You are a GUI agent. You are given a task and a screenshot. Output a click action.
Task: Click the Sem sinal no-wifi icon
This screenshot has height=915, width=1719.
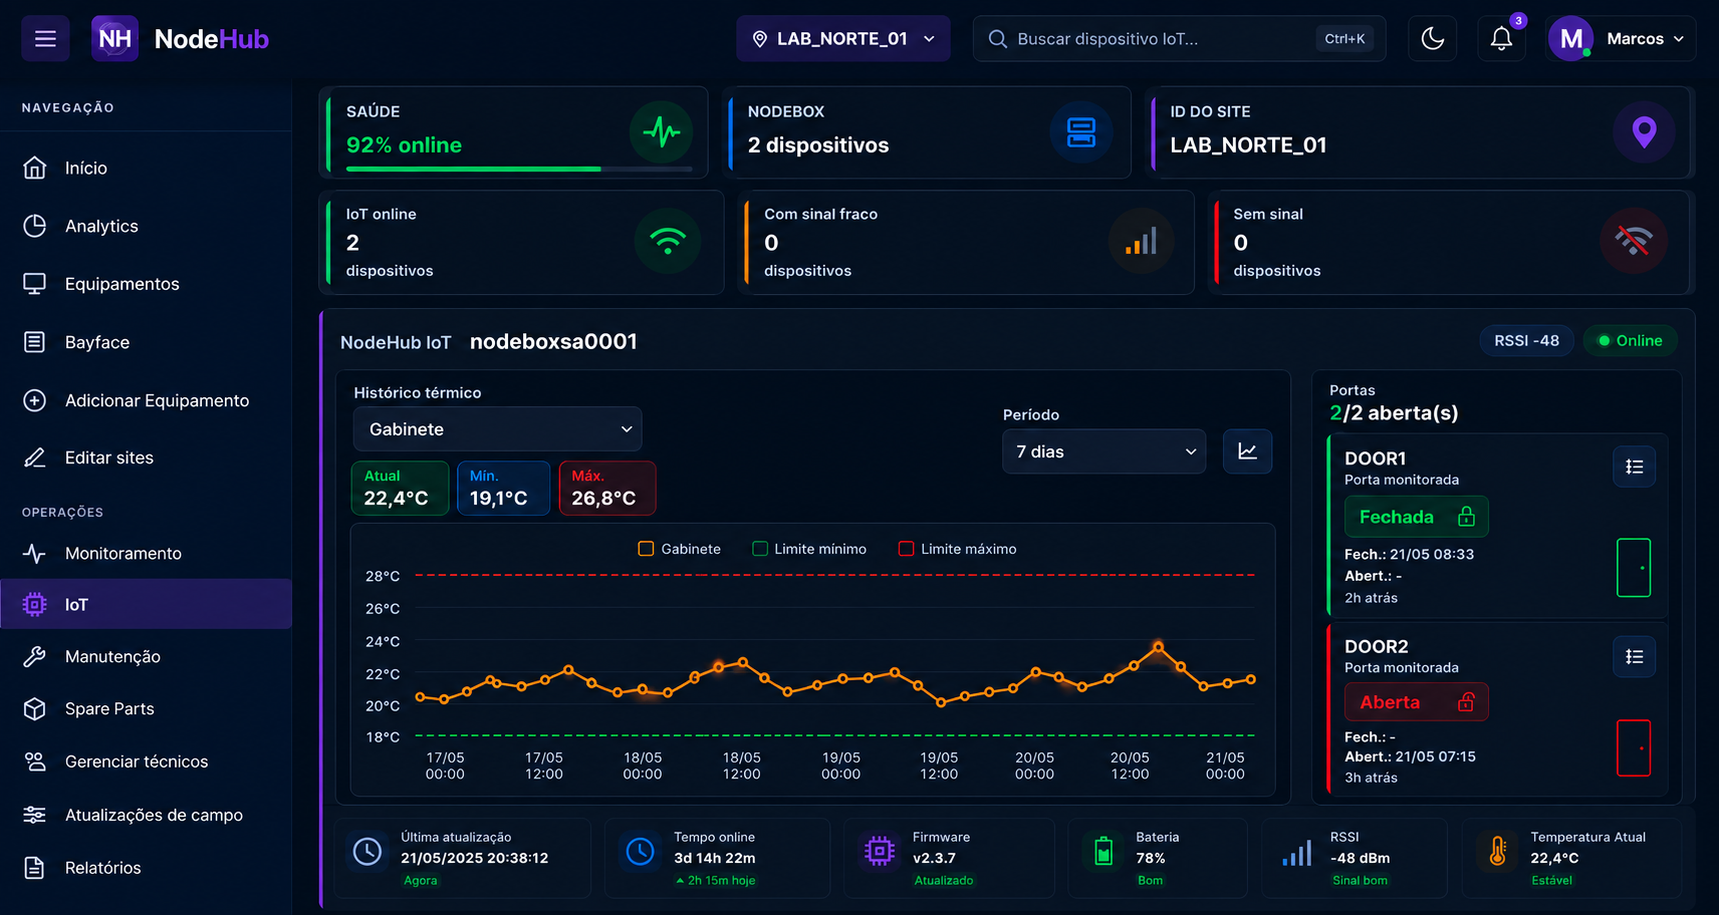[x=1633, y=241]
